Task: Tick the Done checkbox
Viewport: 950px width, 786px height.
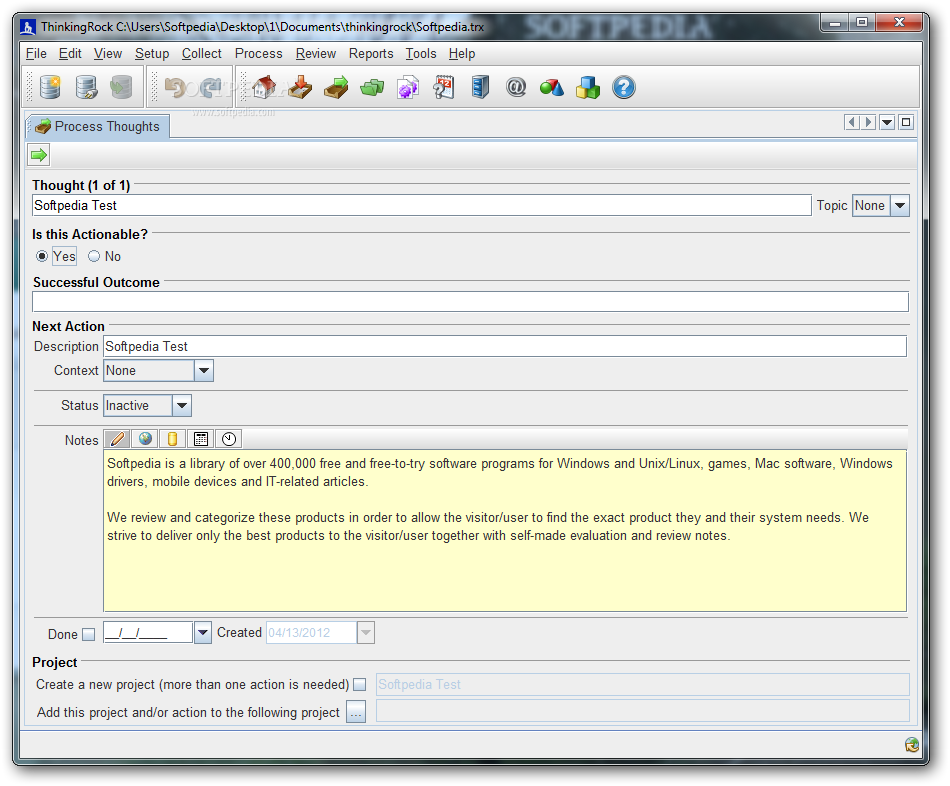Action: (x=89, y=634)
